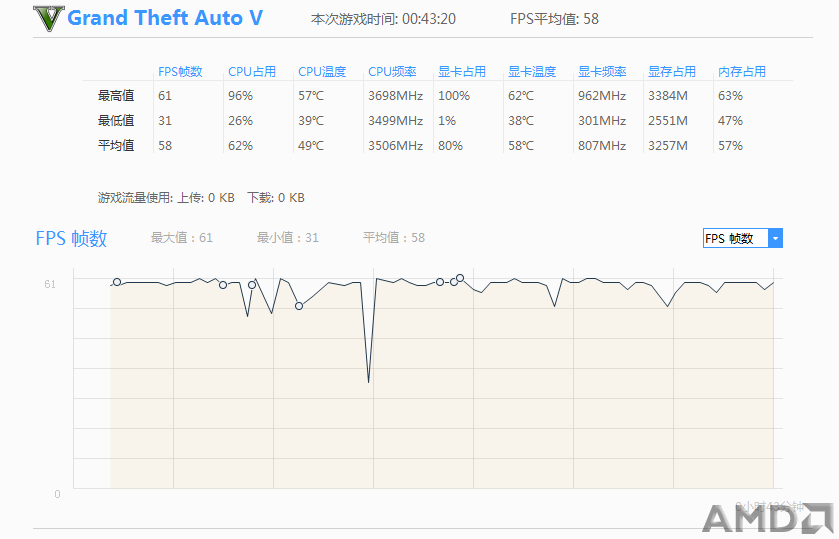Select the CPU占用 column header
Screen dimensions: 839x539
pyautogui.click(x=252, y=72)
